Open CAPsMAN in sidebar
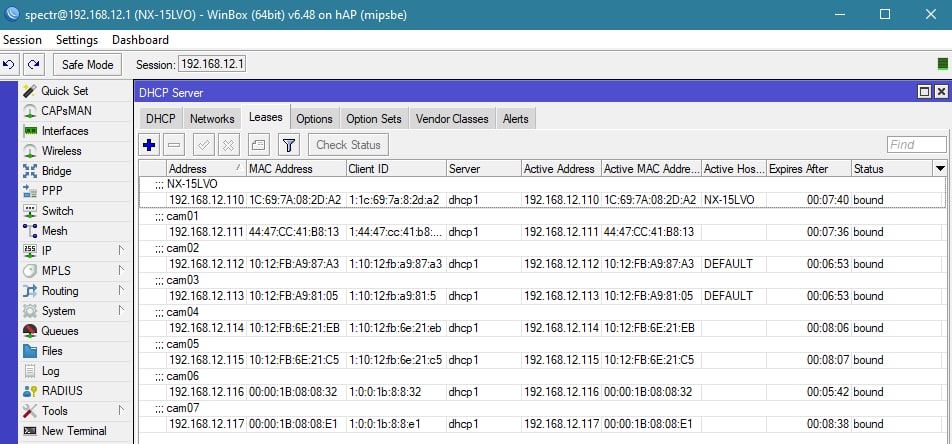Screen dimensions: 952x444 point(66,111)
